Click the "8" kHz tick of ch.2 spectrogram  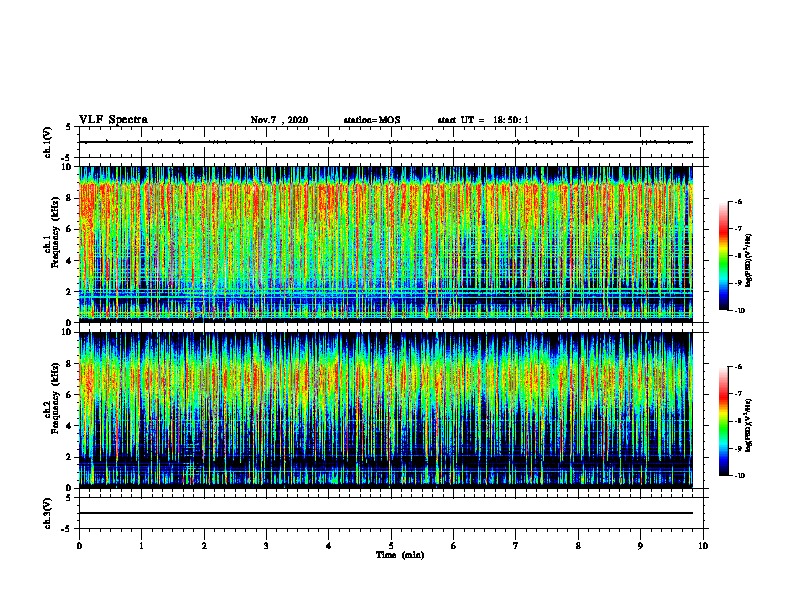pyautogui.click(x=69, y=364)
